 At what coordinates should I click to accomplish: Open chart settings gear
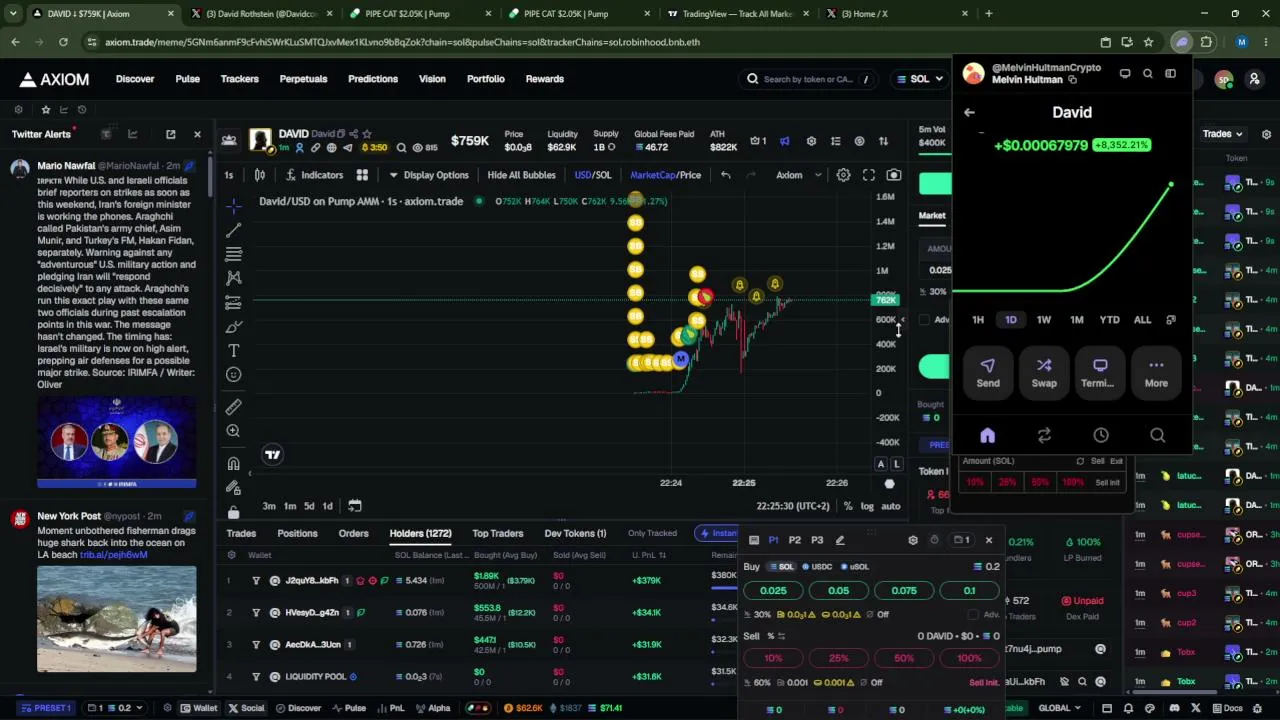(843, 175)
